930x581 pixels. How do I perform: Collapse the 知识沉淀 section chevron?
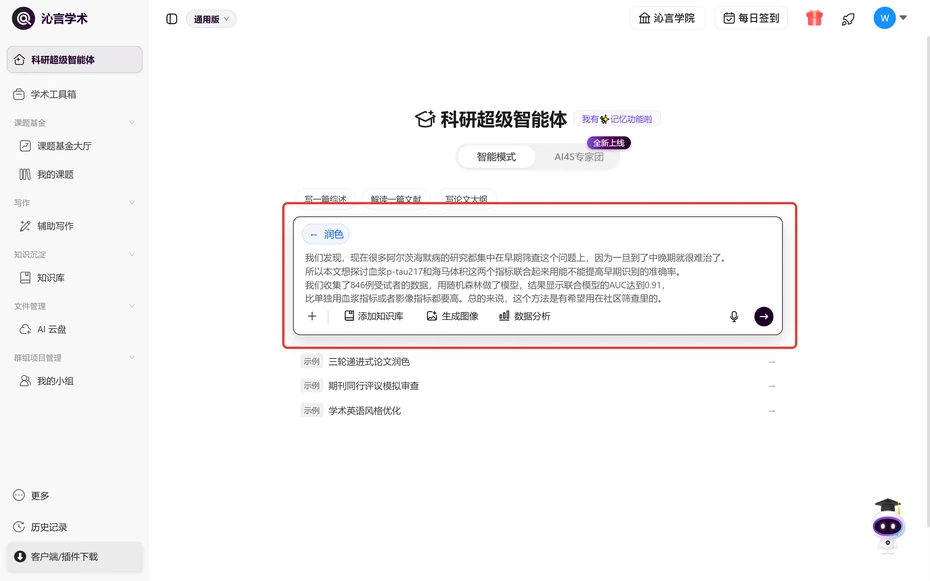[x=132, y=254]
